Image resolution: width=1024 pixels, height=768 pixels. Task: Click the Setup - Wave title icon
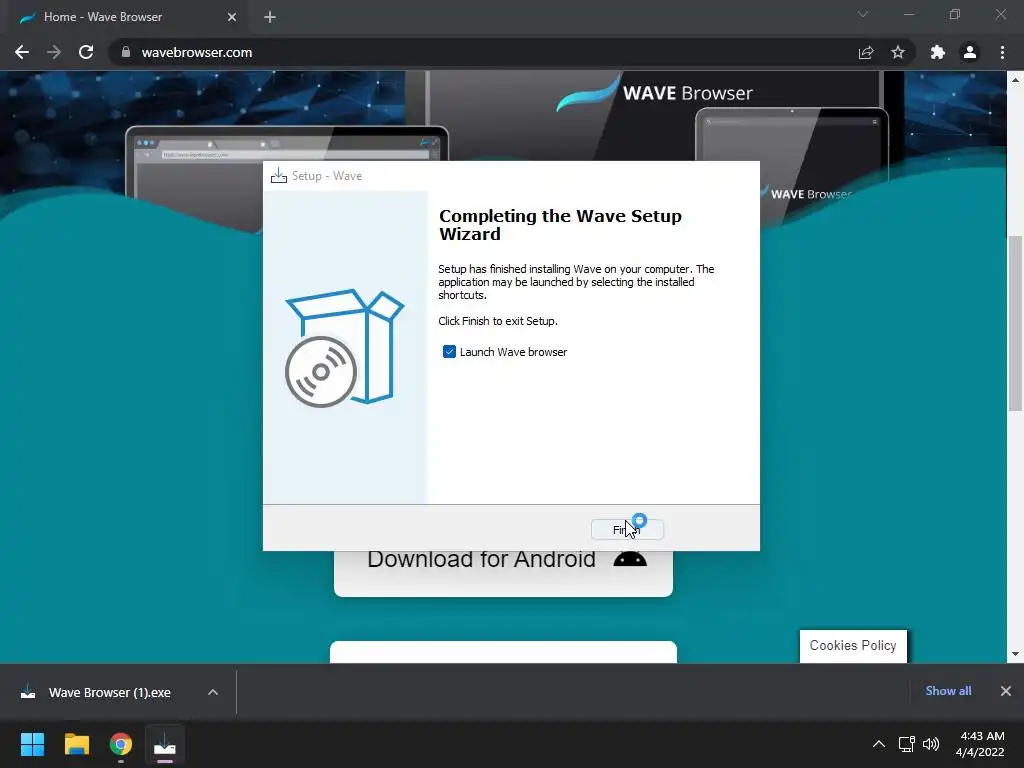coord(279,176)
